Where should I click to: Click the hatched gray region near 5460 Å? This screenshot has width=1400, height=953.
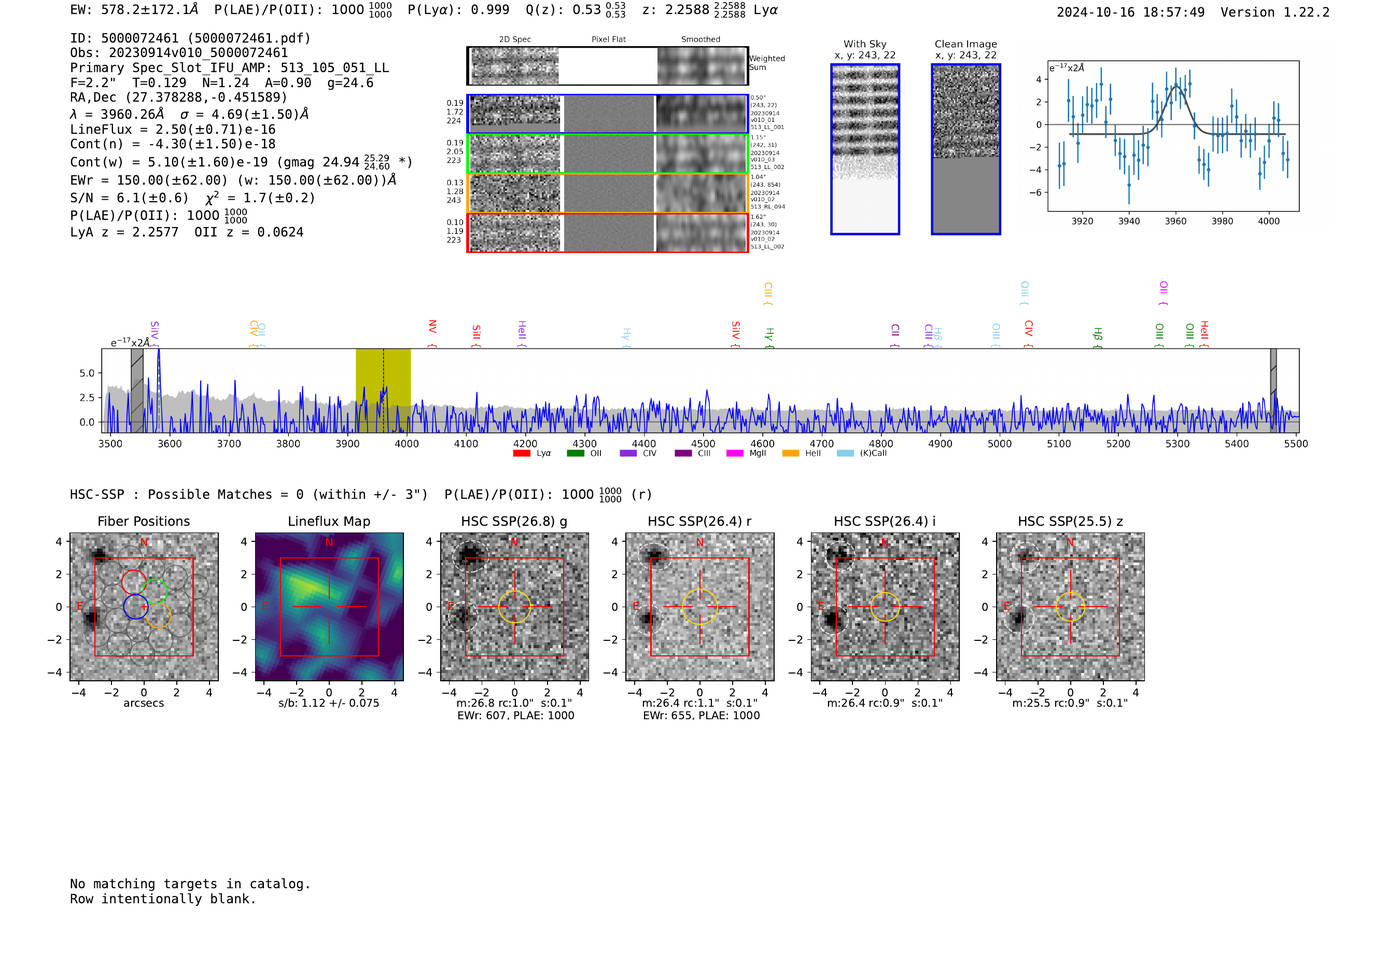[1273, 390]
